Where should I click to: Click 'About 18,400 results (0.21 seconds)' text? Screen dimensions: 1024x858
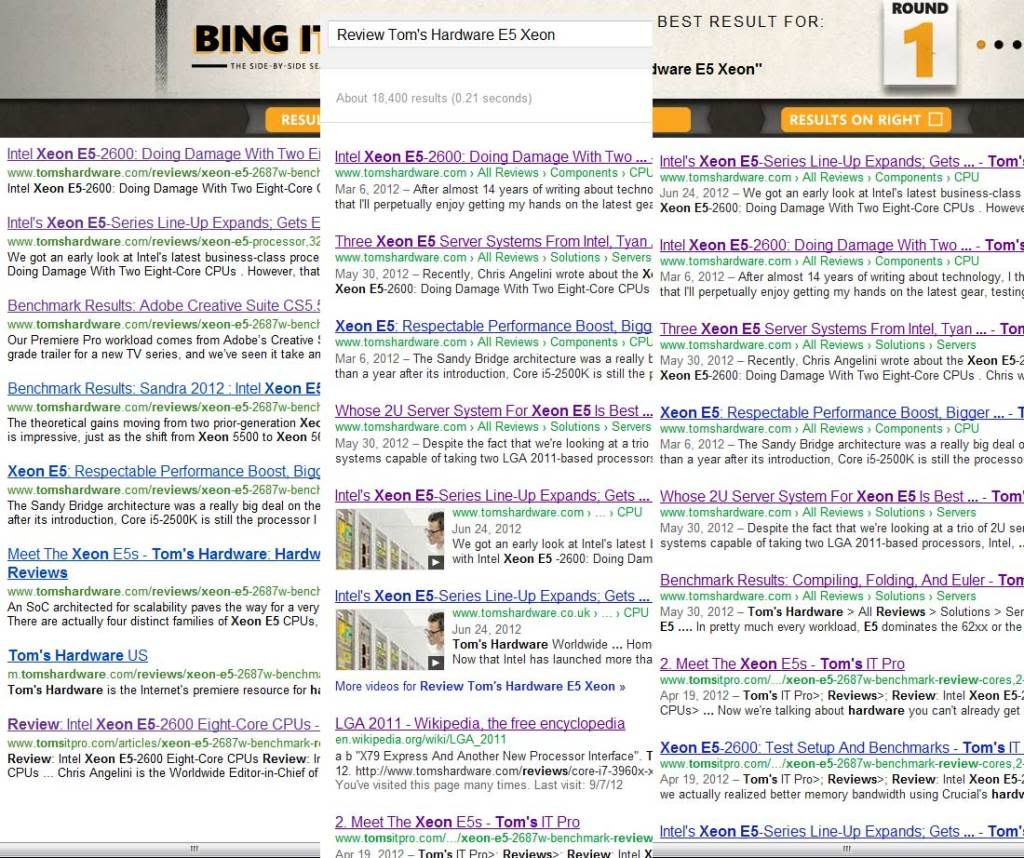434,99
